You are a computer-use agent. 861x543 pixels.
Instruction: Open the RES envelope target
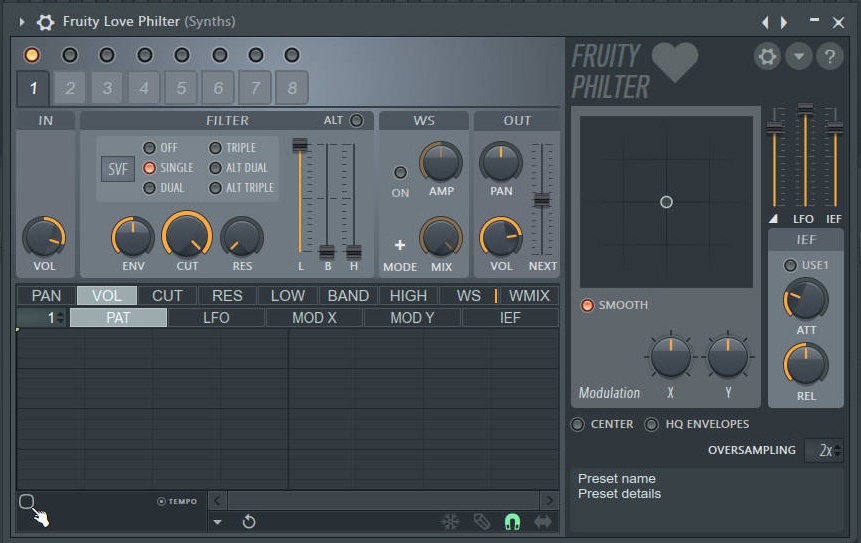pyautogui.click(x=227, y=295)
